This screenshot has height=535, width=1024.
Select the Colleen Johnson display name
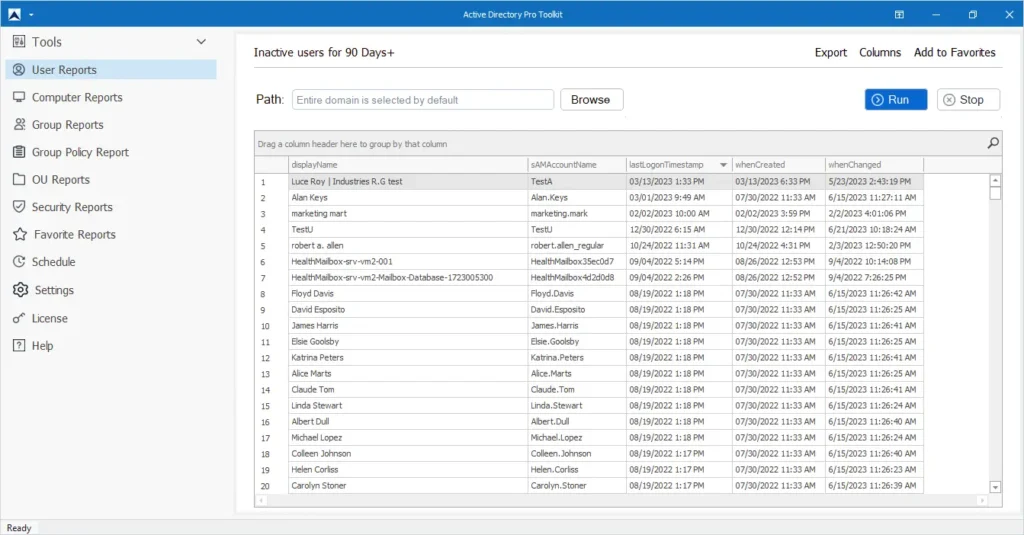pyautogui.click(x=408, y=453)
